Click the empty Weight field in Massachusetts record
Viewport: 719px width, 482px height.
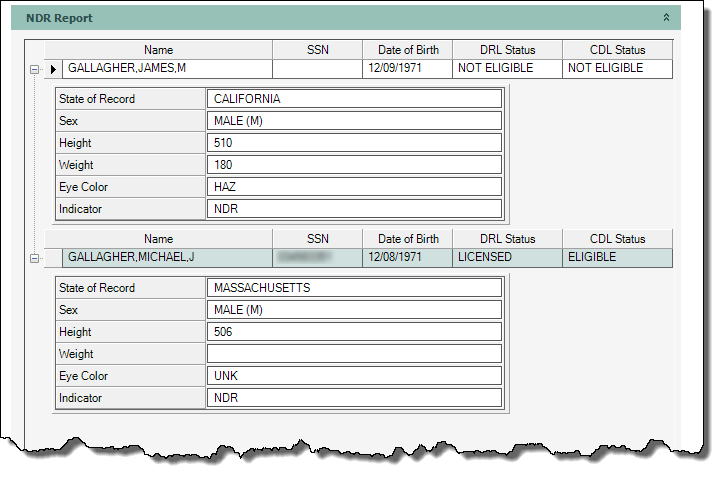pos(354,354)
